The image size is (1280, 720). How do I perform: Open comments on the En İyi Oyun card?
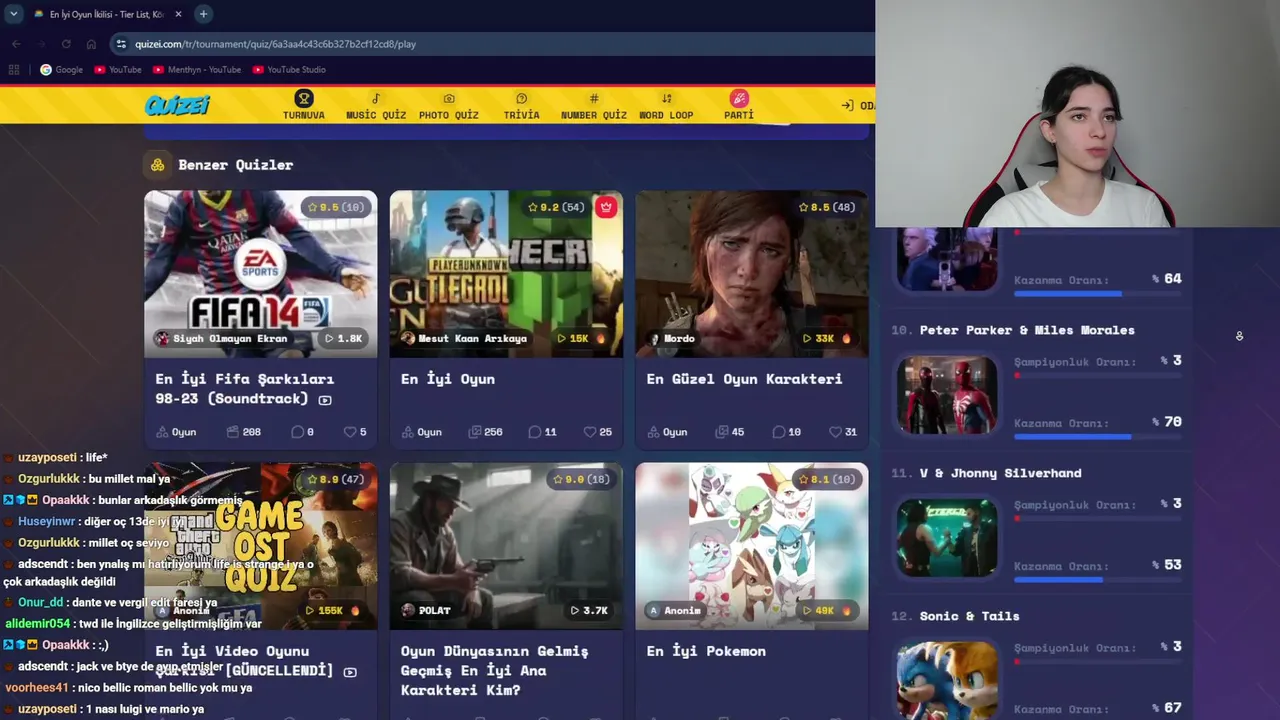click(535, 432)
